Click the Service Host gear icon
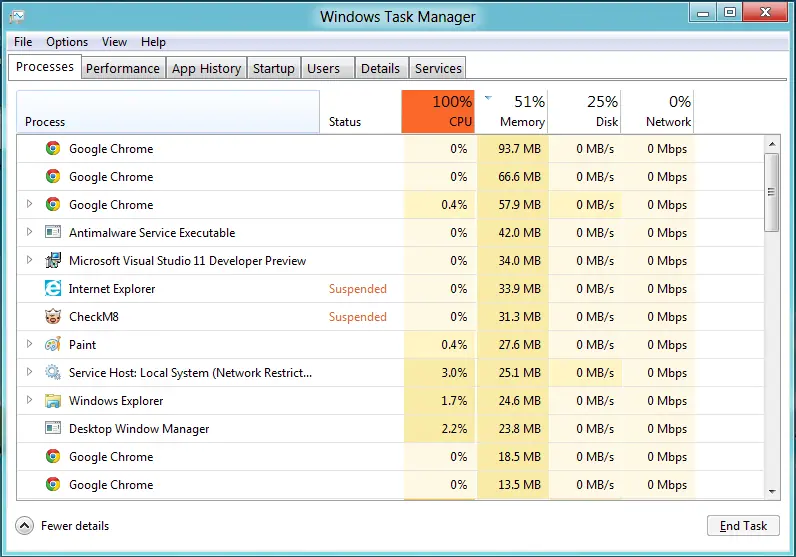 tap(53, 373)
